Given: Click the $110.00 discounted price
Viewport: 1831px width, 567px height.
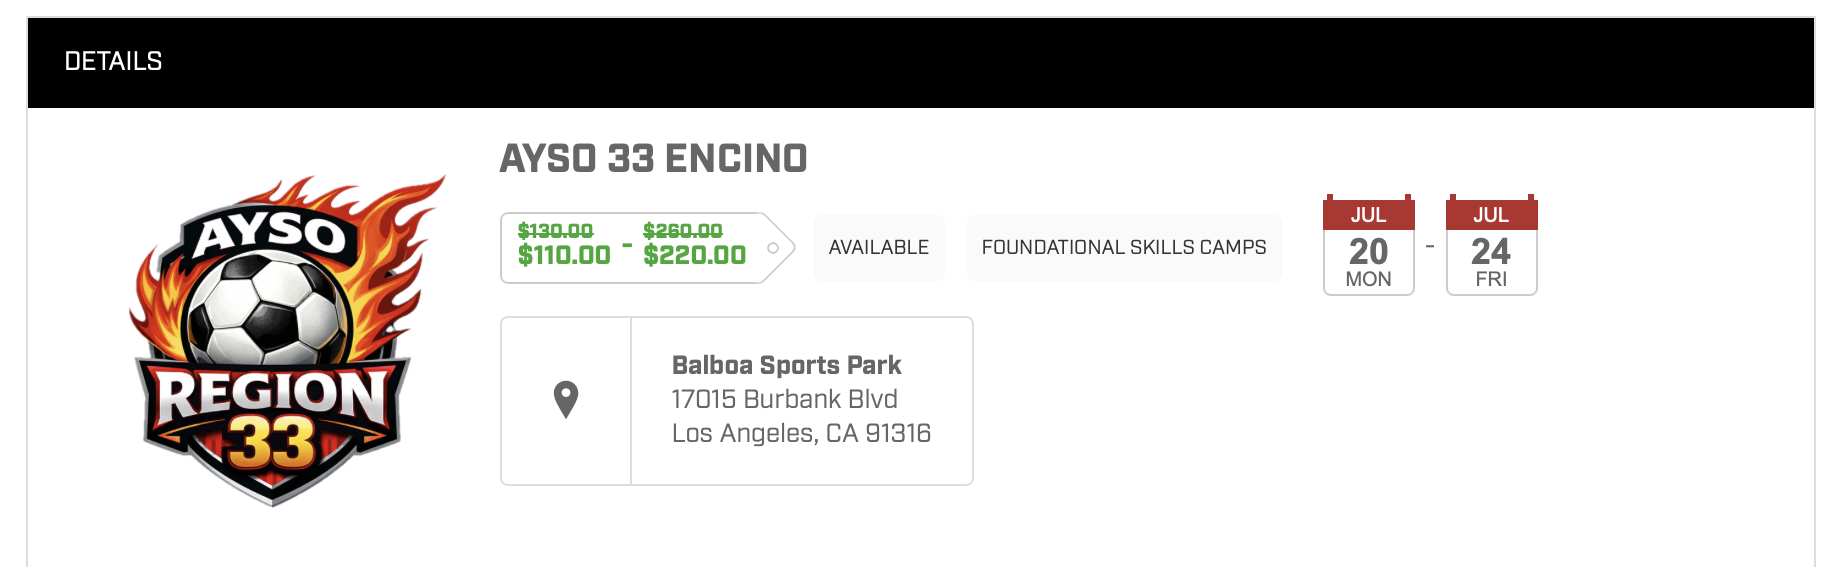Looking at the screenshot, I should pos(564,256).
